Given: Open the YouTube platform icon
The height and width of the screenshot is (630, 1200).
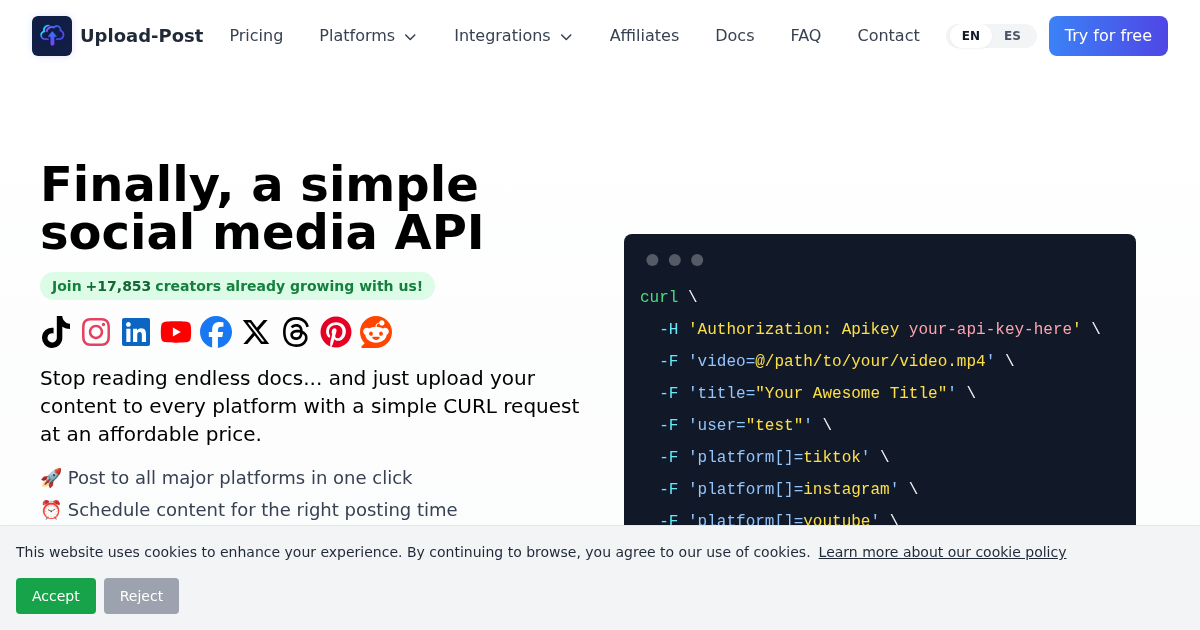Looking at the screenshot, I should 176,332.
